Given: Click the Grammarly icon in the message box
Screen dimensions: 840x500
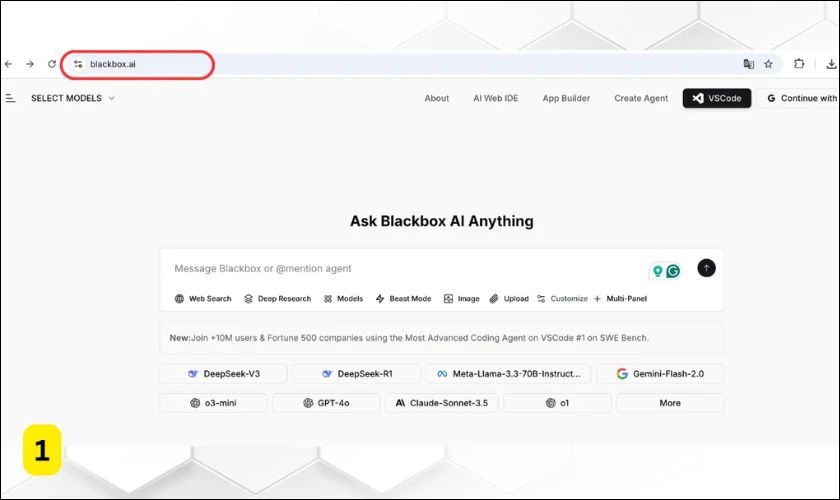Looking at the screenshot, I should [673, 271].
